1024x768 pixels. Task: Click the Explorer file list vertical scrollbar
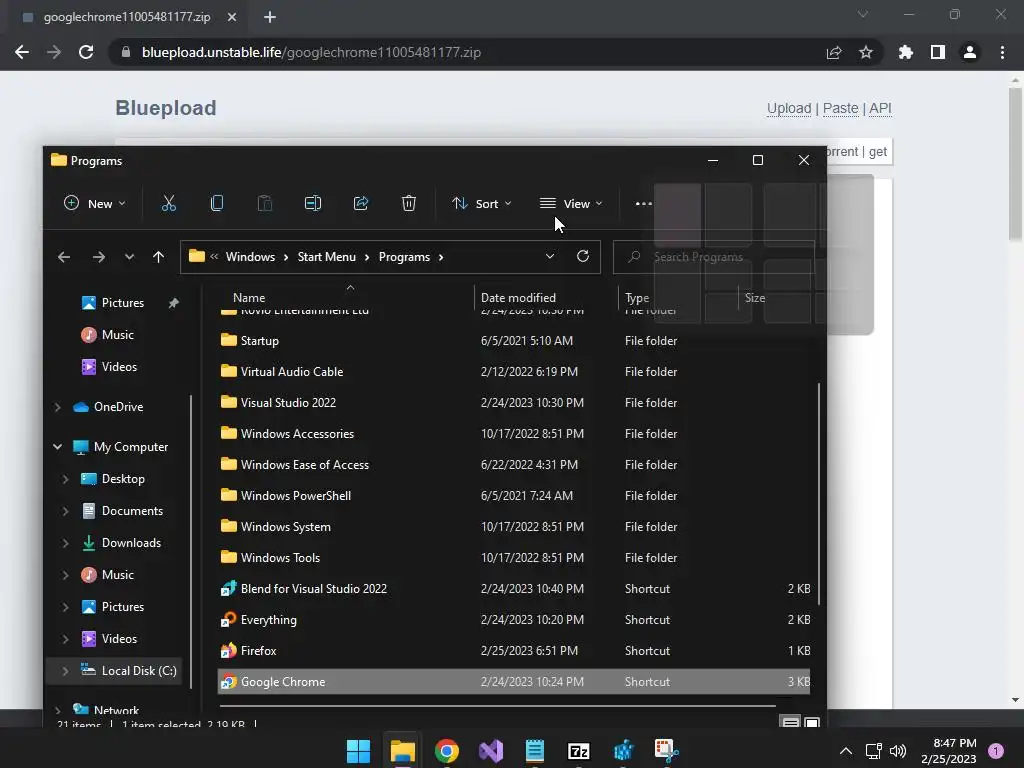coord(818,494)
